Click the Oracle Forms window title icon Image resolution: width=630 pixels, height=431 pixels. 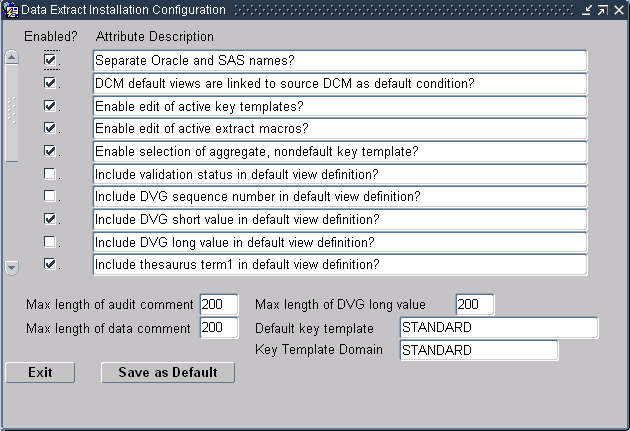[11, 10]
